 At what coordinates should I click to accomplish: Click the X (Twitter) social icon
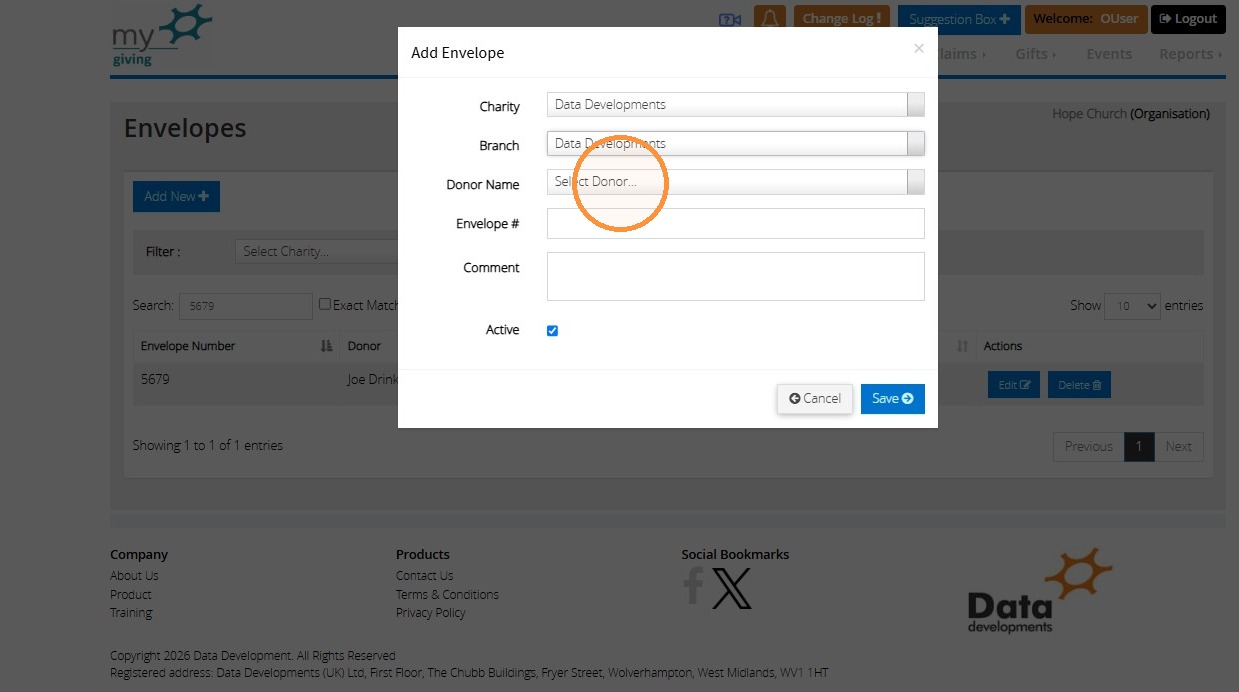[x=731, y=588]
